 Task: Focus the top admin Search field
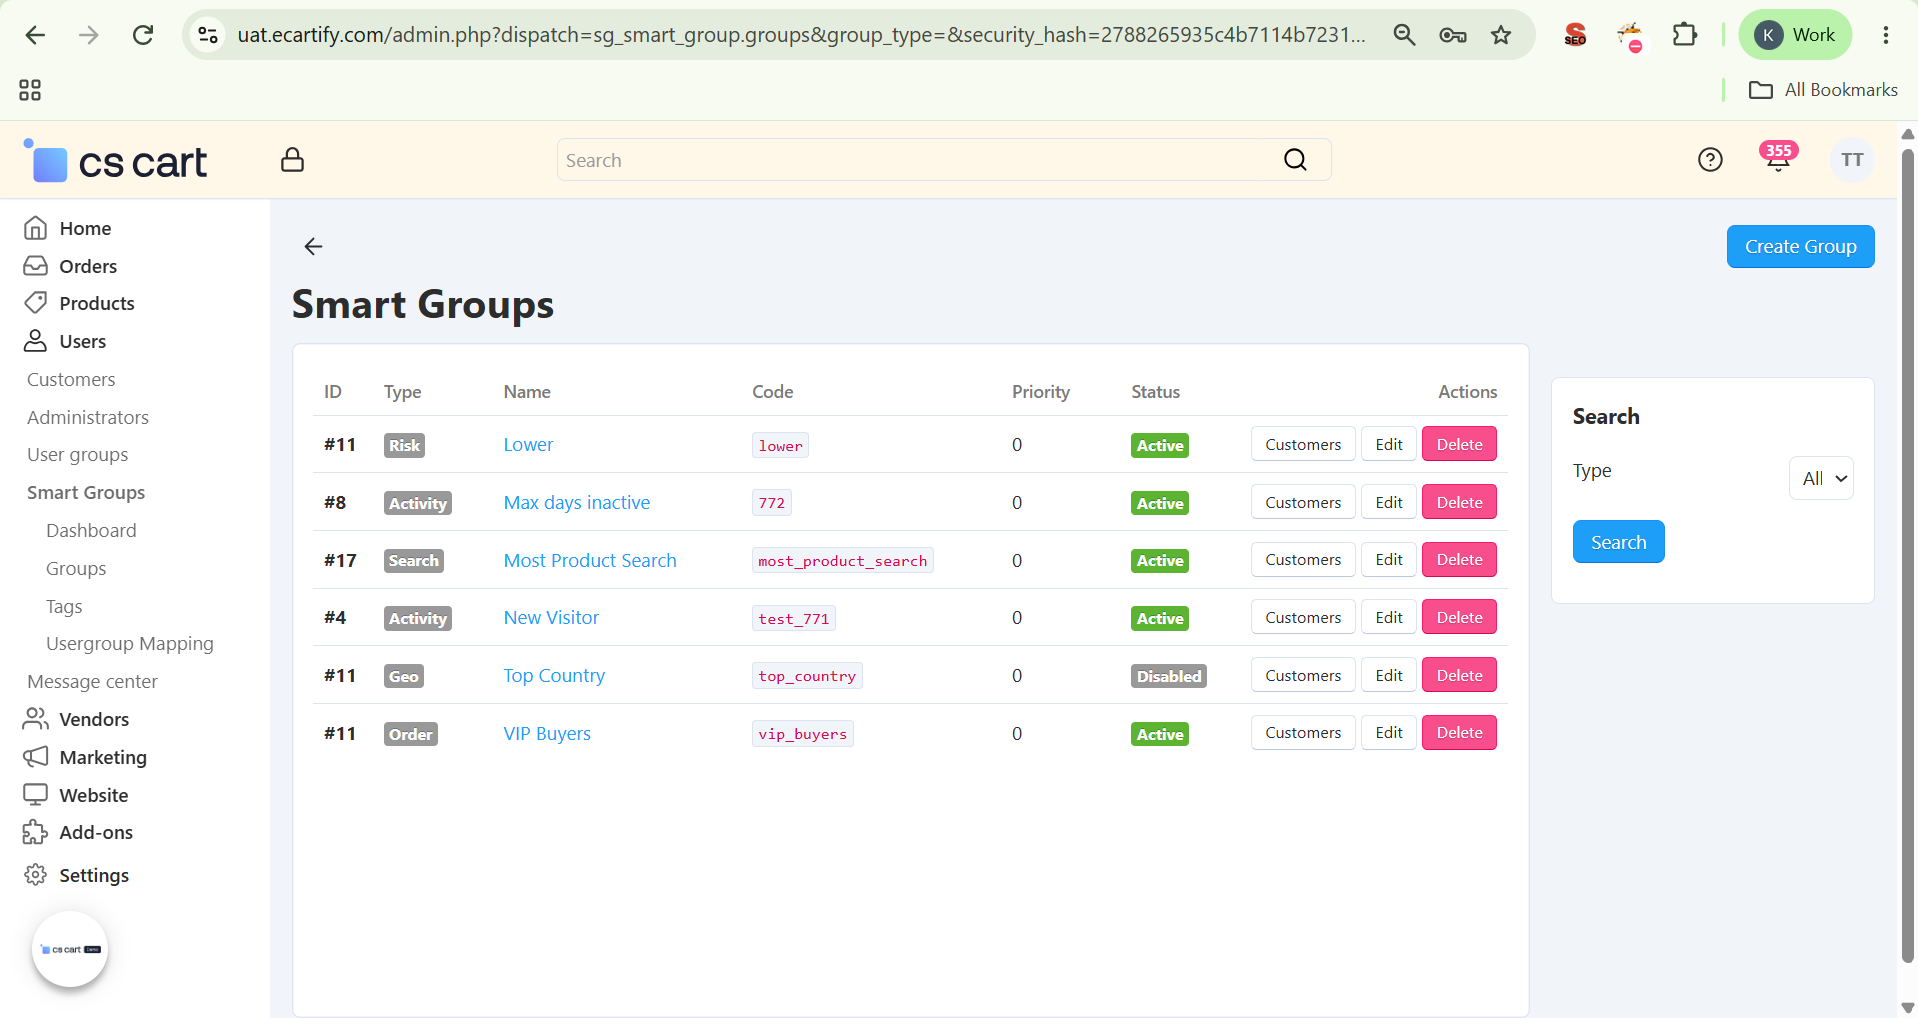(x=943, y=160)
